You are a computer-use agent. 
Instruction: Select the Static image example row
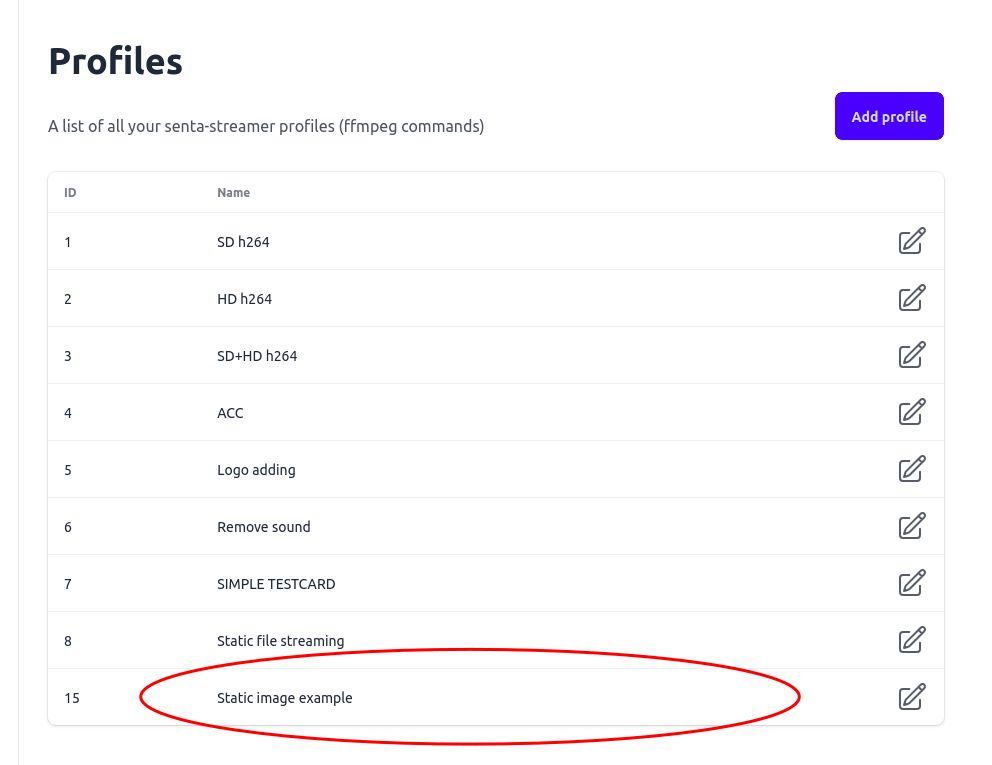tap(285, 697)
